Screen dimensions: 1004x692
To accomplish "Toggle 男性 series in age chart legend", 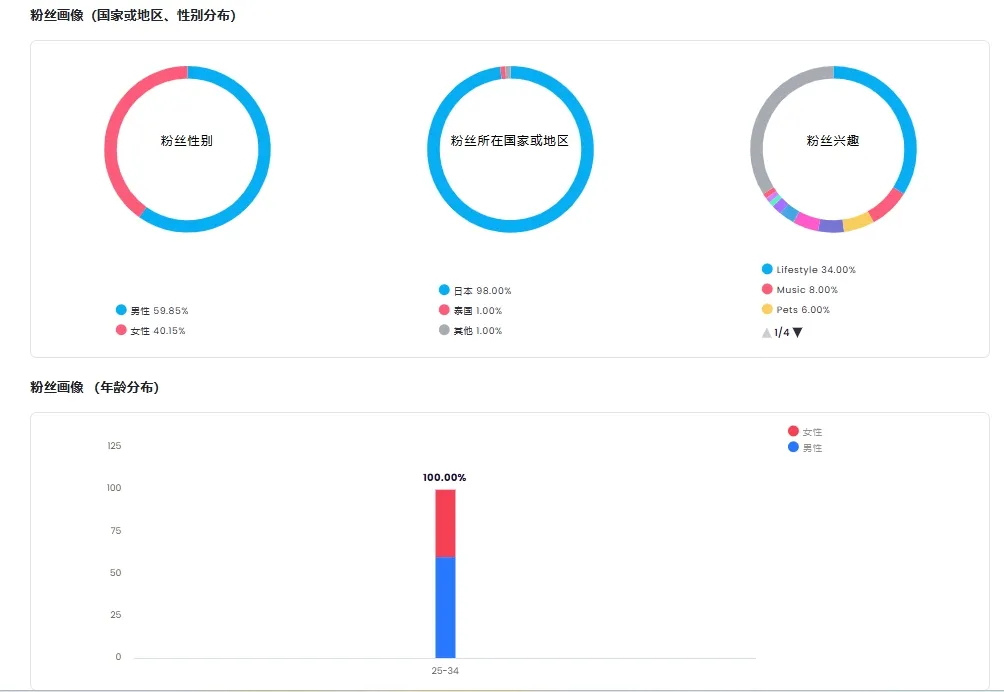I will pyautogui.click(x=806, y=447).
